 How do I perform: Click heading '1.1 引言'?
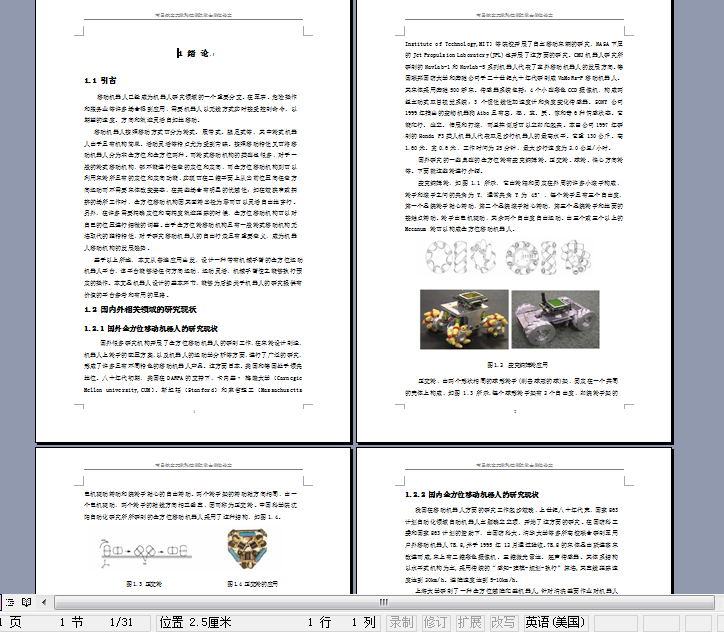[x=100, y=80]
